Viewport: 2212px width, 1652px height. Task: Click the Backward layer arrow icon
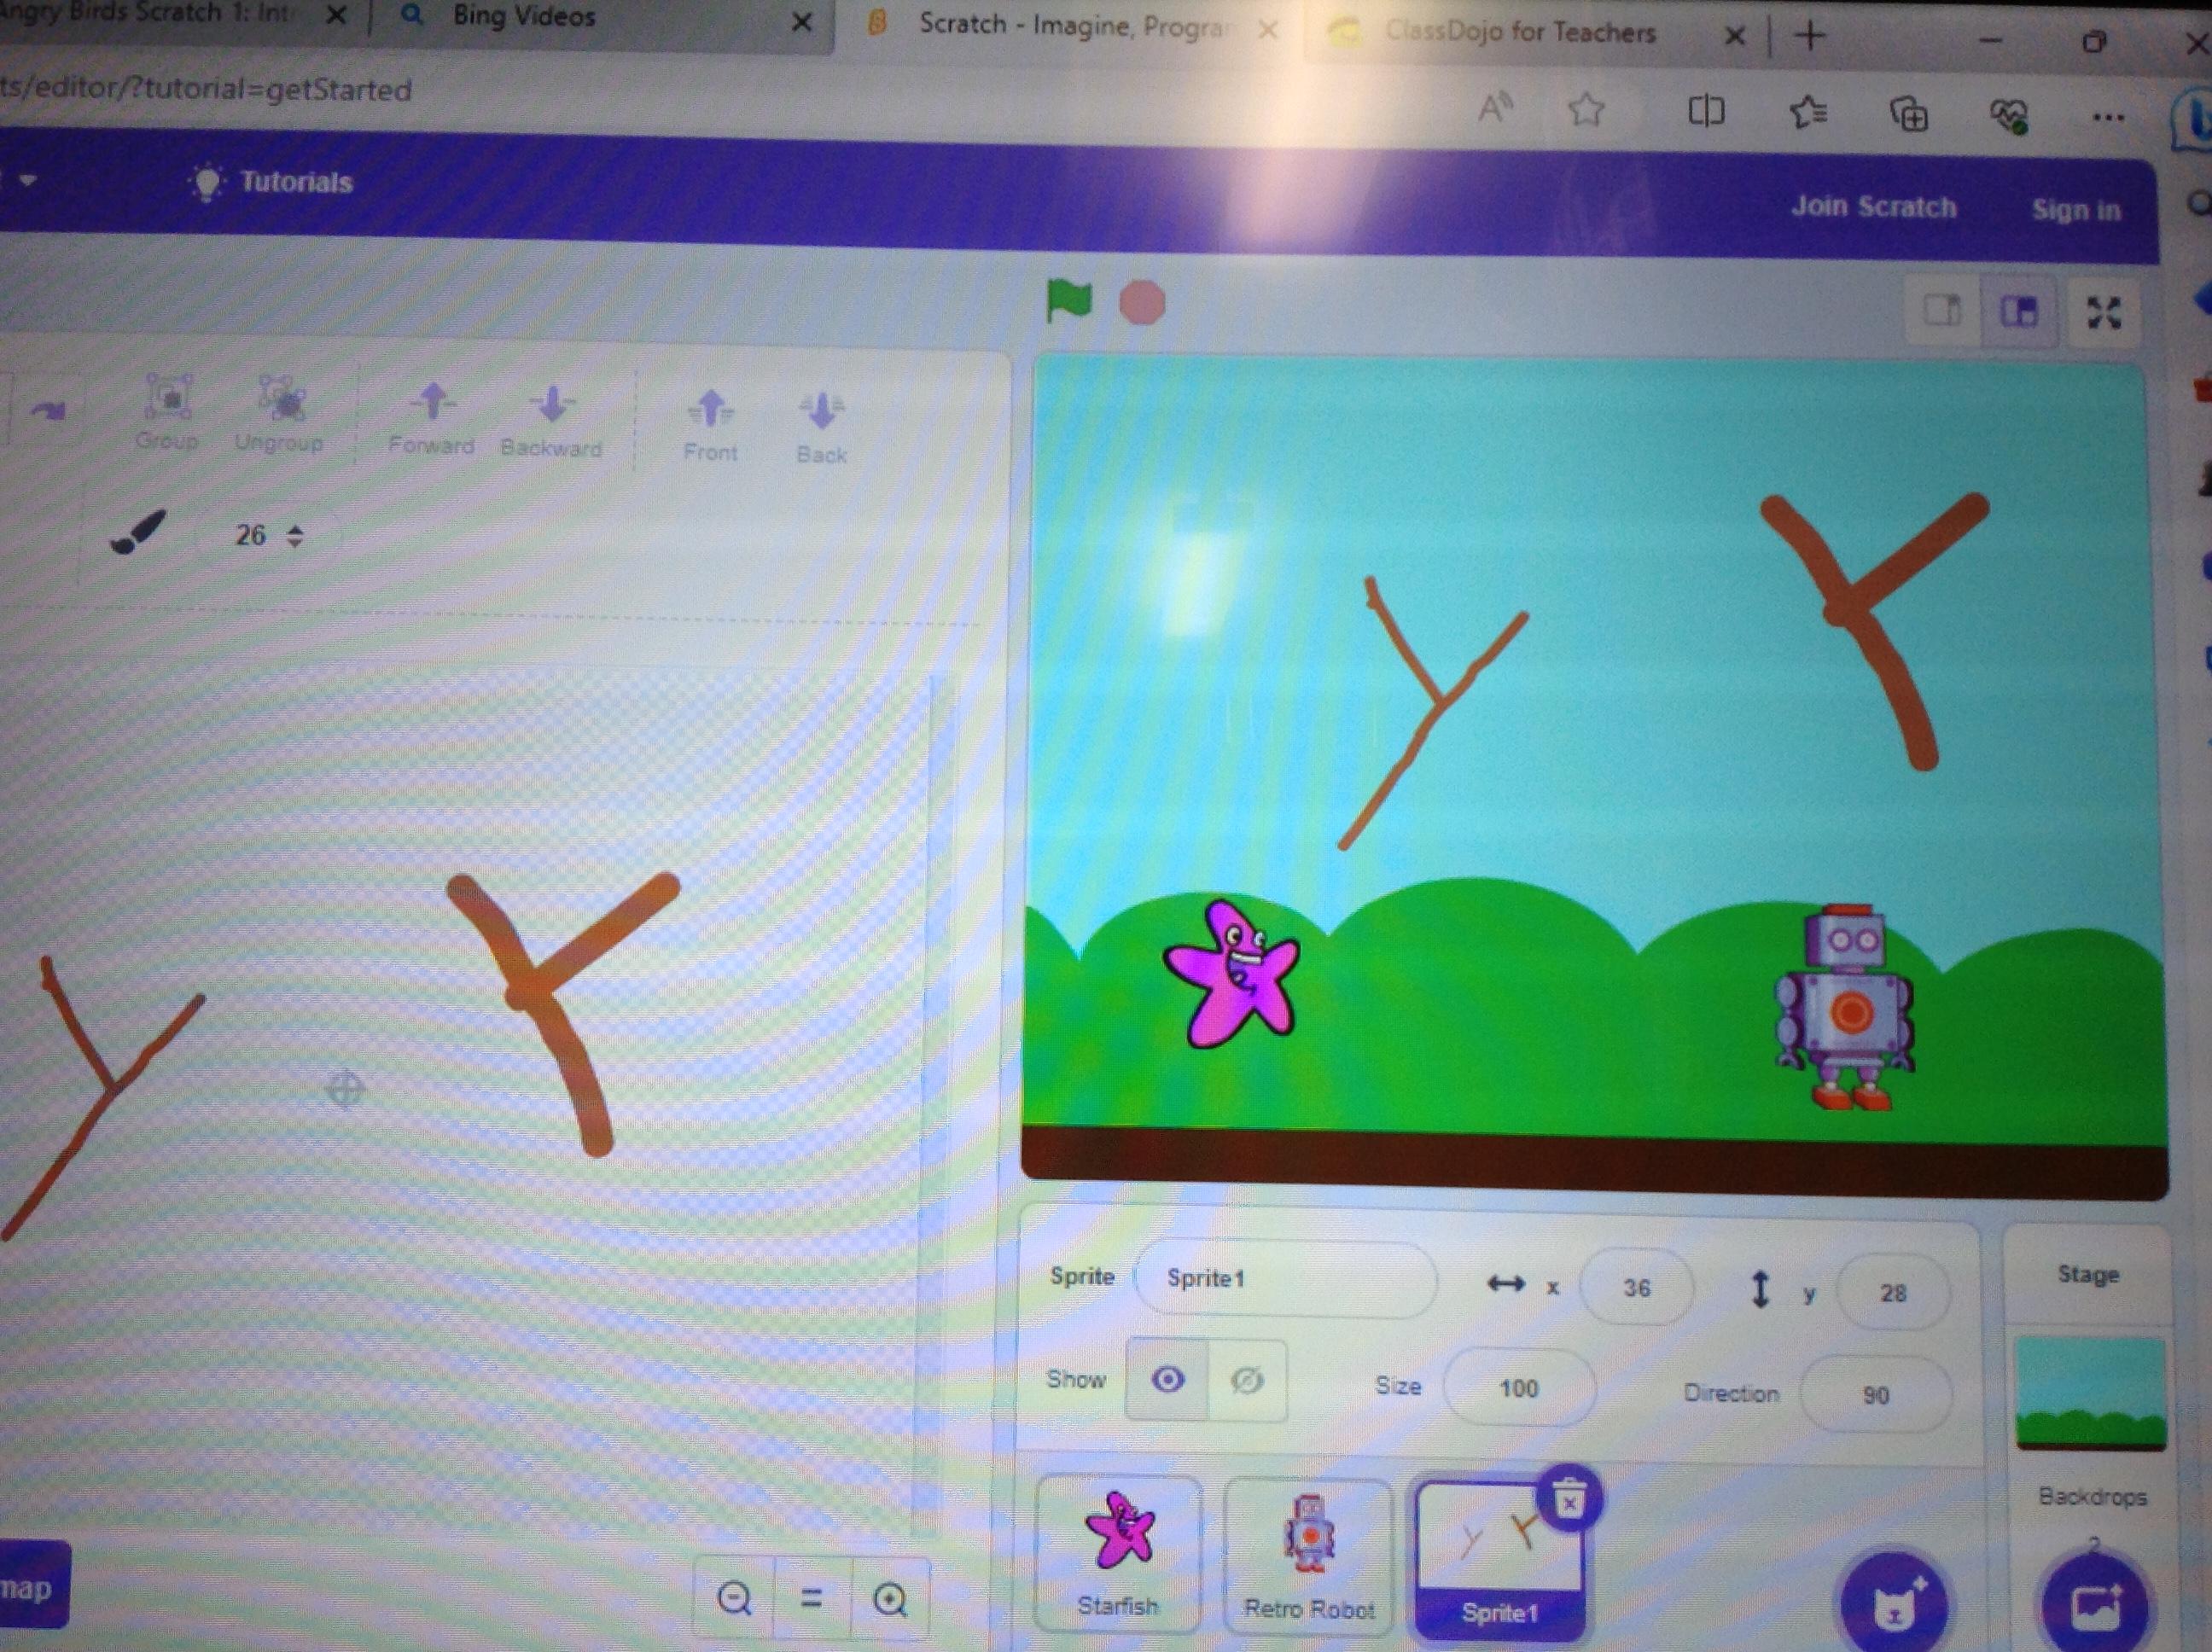[552, 405]
